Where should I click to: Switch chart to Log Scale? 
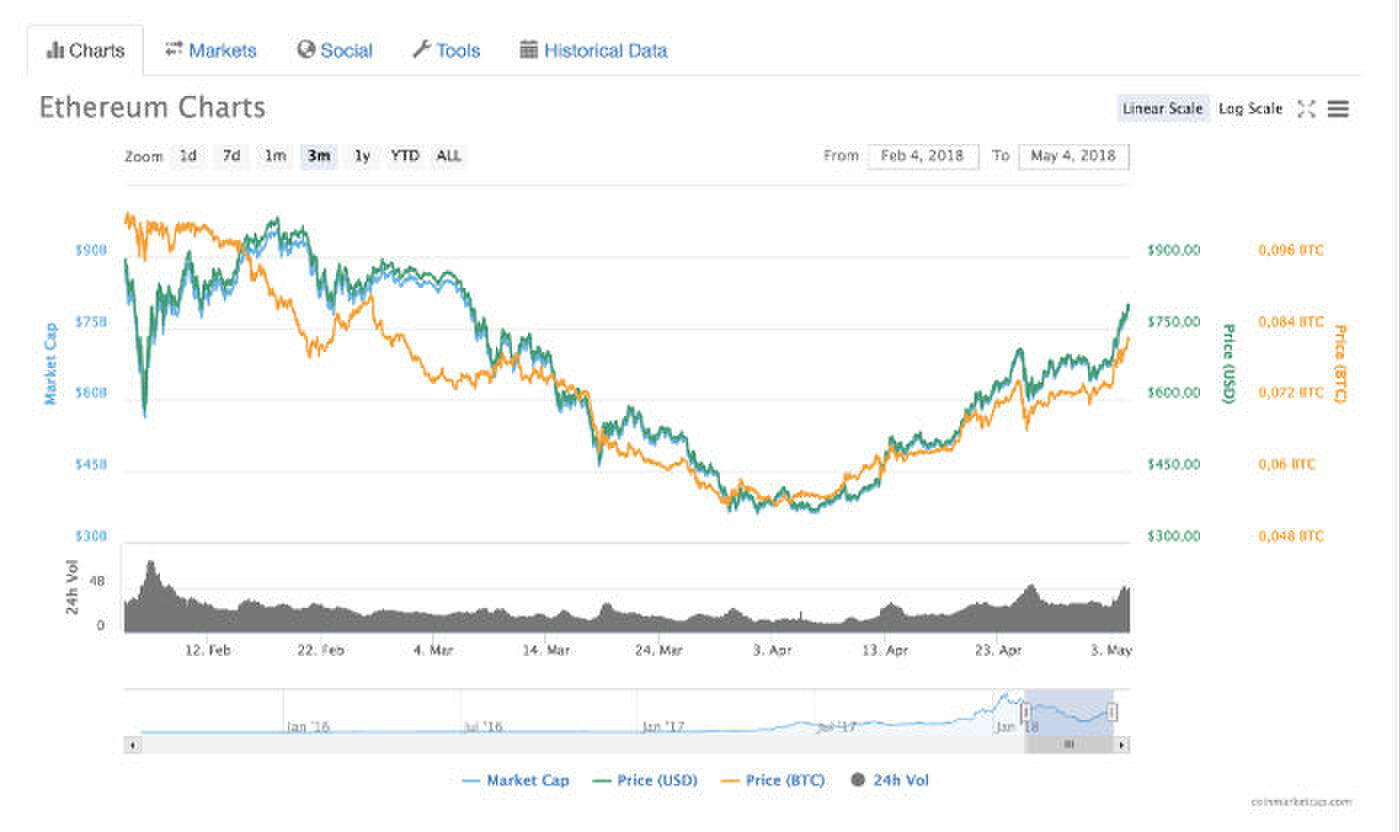1250,108
